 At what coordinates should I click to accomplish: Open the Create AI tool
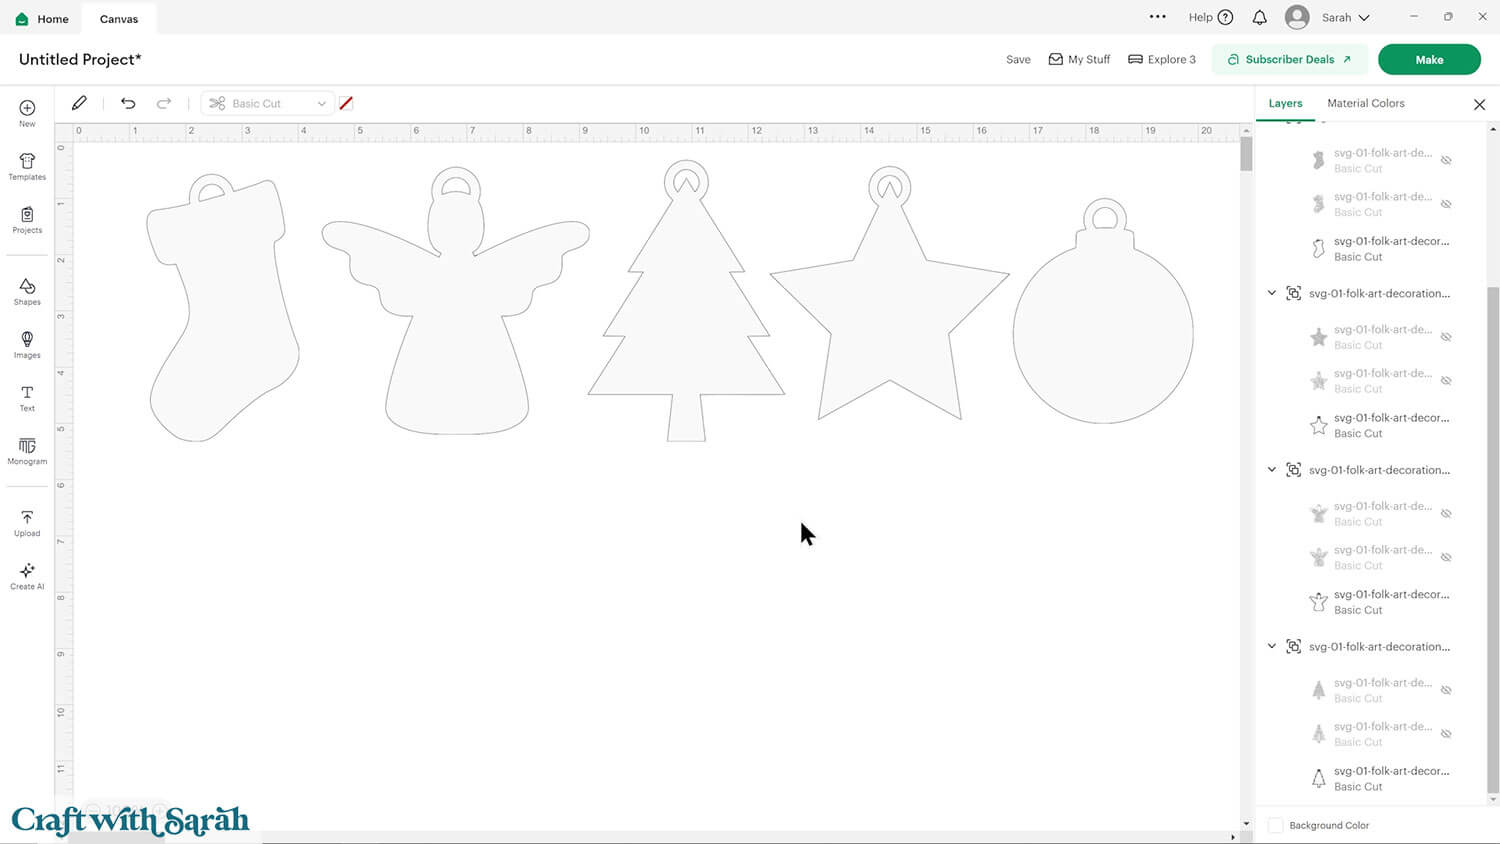tap(27, 570)
